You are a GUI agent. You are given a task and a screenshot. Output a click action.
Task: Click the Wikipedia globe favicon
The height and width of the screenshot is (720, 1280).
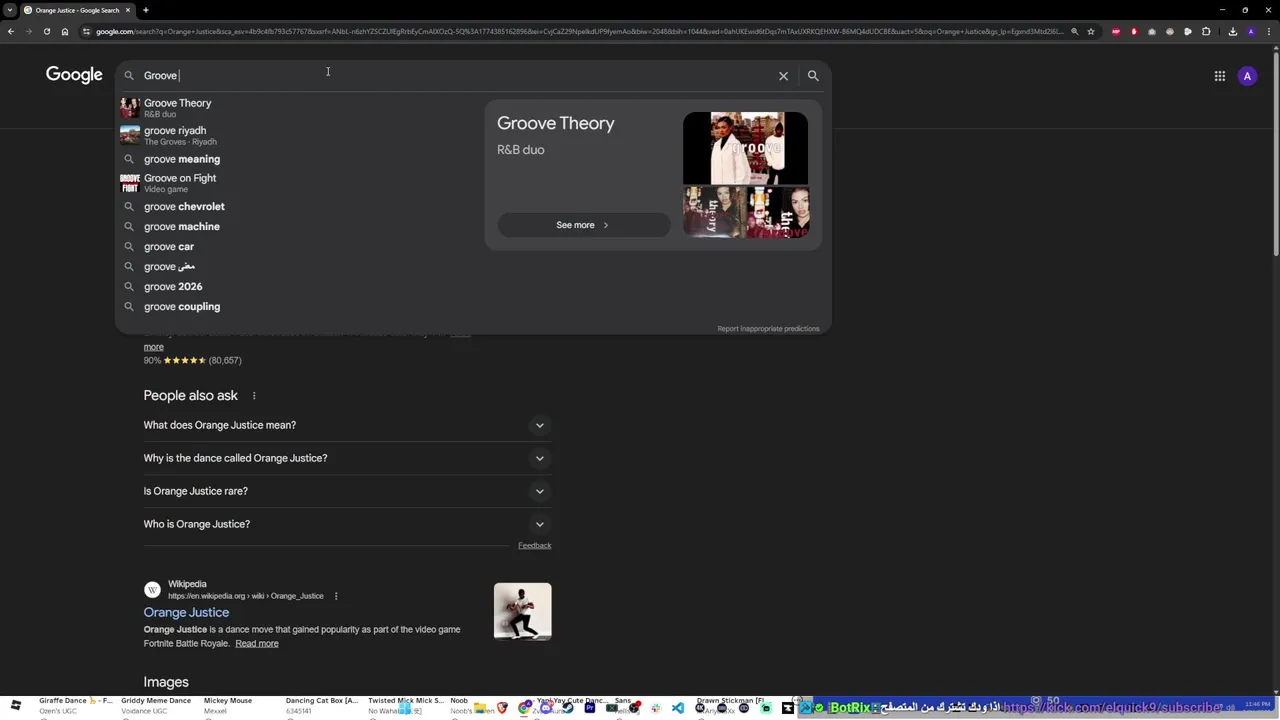[152, 590]
